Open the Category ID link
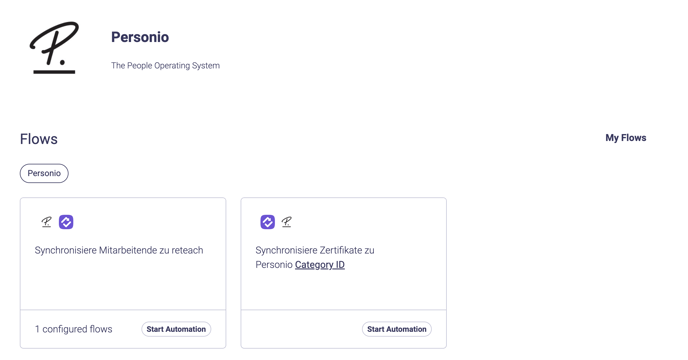This screenshot has width=688, height=360. coord(320,265)
